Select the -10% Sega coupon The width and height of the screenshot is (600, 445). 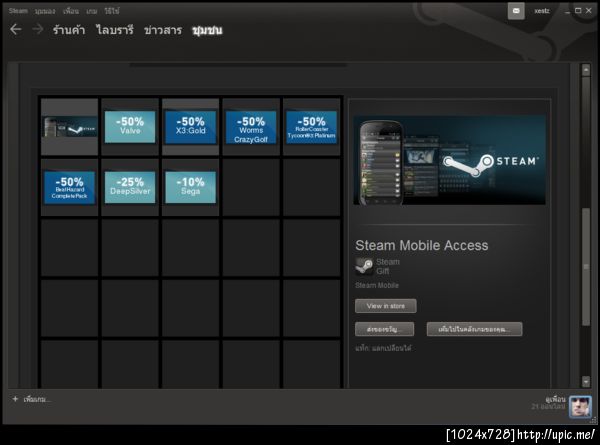coord(191,187)
